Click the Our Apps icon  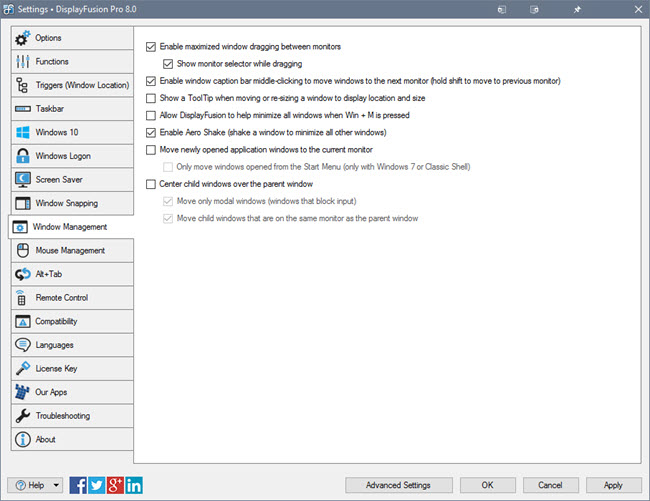(22, 392)
